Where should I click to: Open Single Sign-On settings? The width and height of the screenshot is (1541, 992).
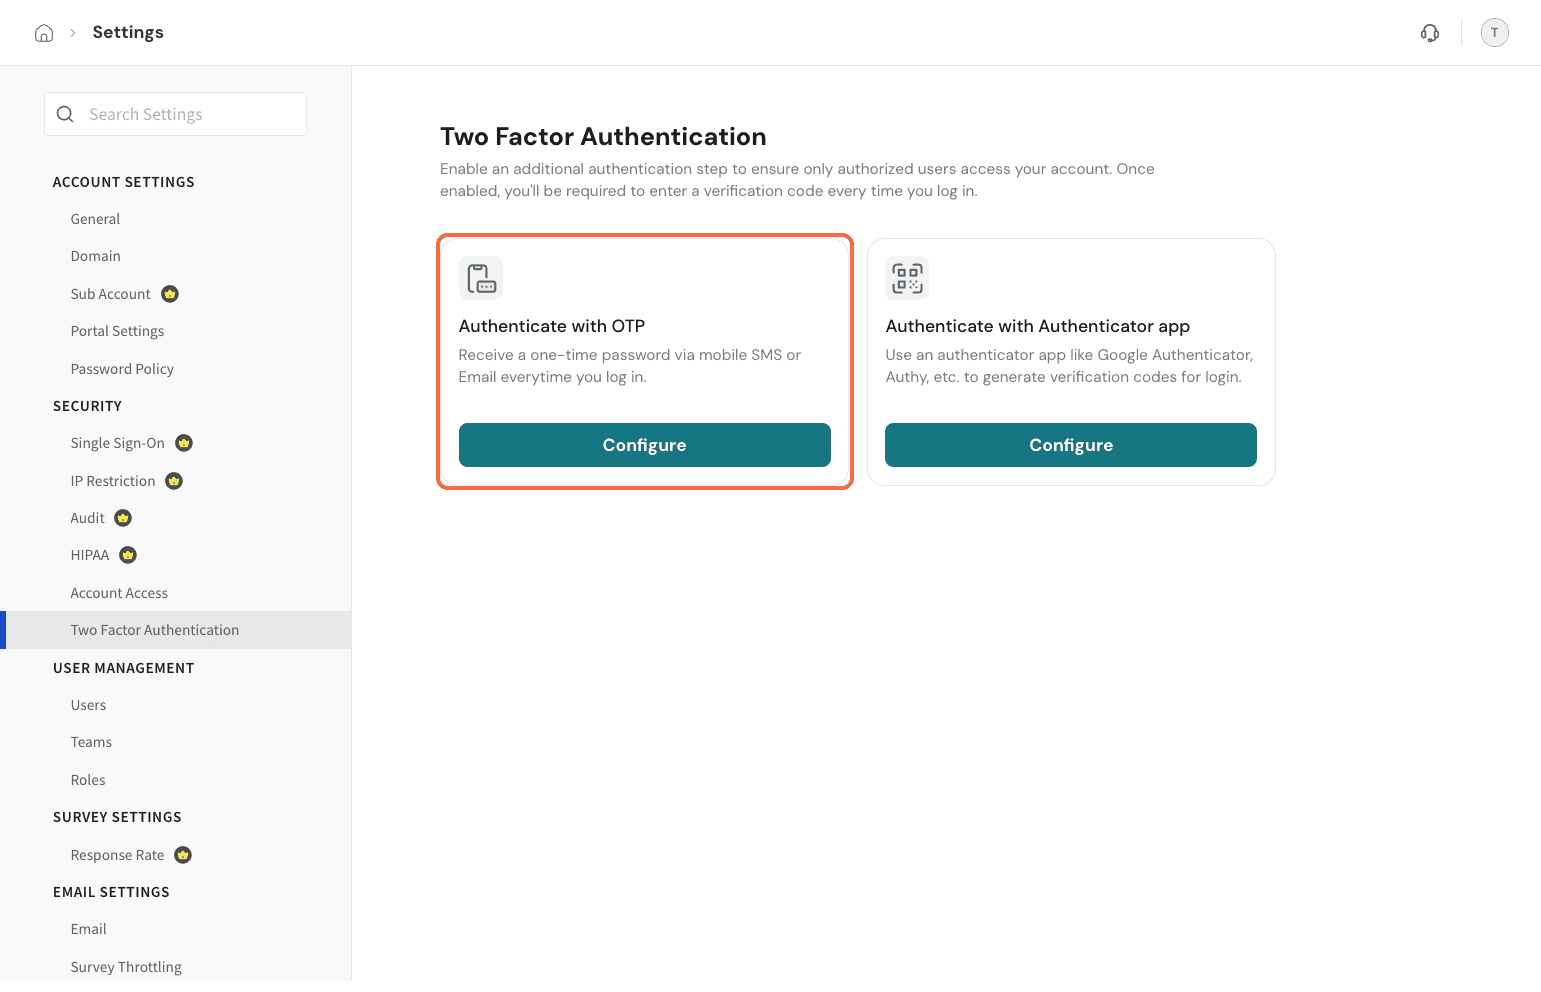click(x=118, y=443)
